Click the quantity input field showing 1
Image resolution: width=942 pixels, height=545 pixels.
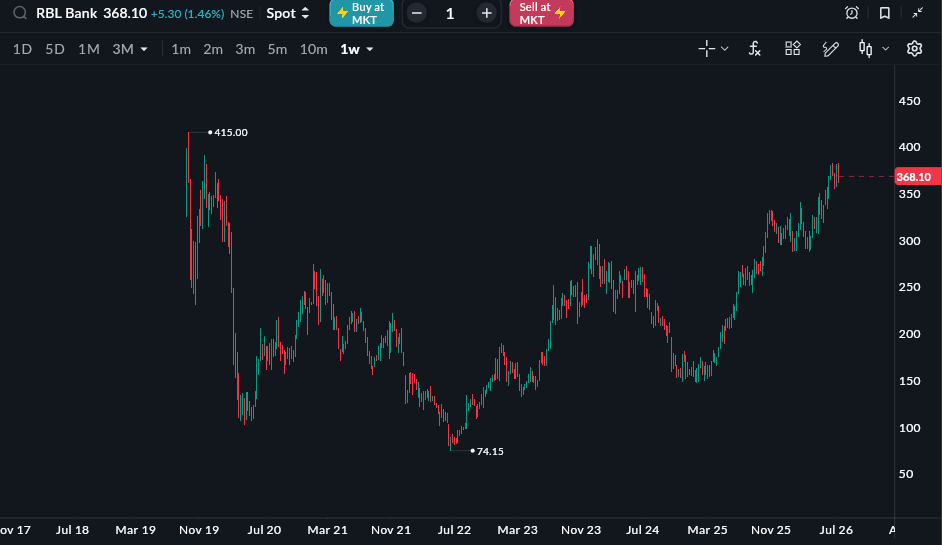[x=451, y=13]
